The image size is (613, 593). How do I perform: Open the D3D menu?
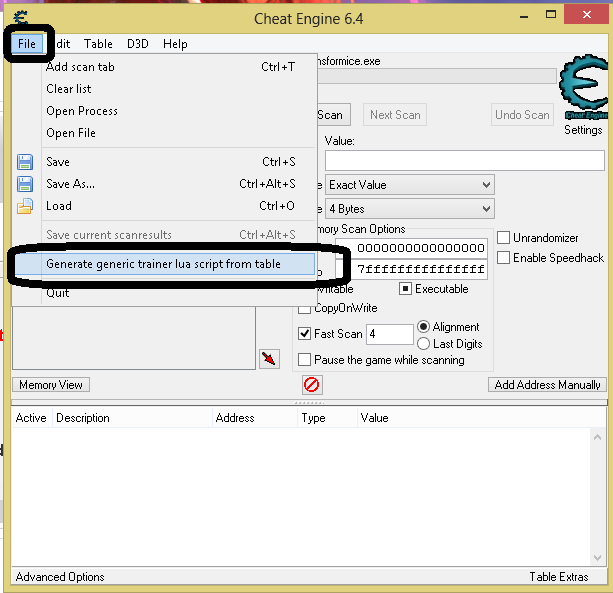pos(138,43)
